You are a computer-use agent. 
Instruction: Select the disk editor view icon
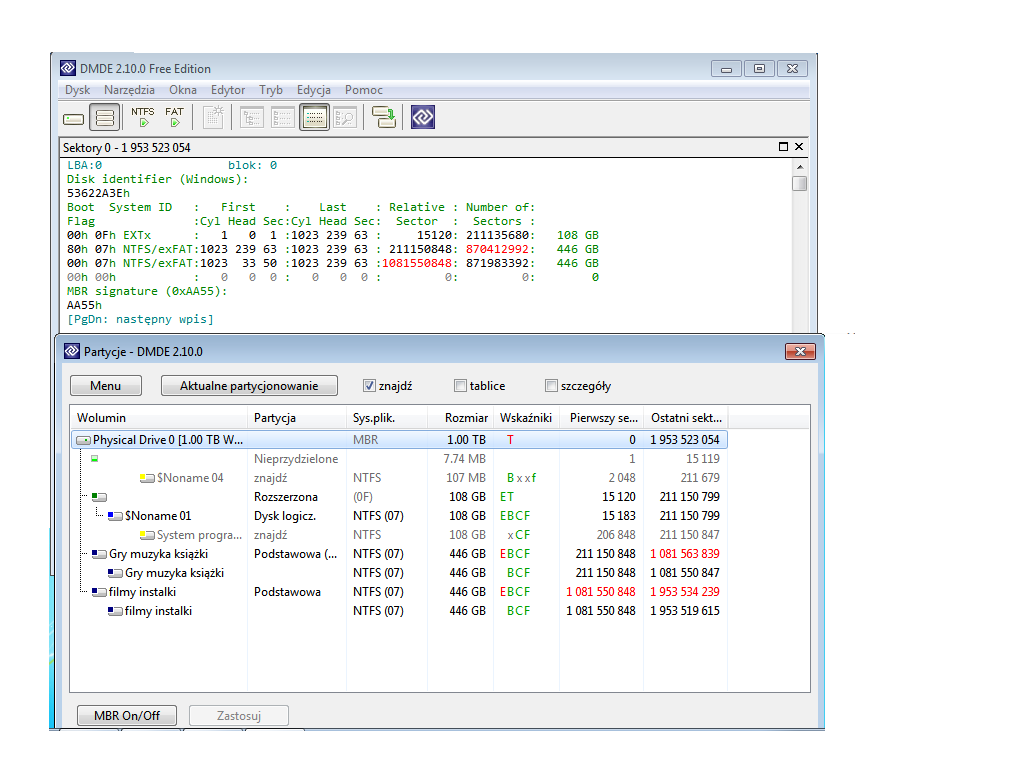(x=315, y=118)
